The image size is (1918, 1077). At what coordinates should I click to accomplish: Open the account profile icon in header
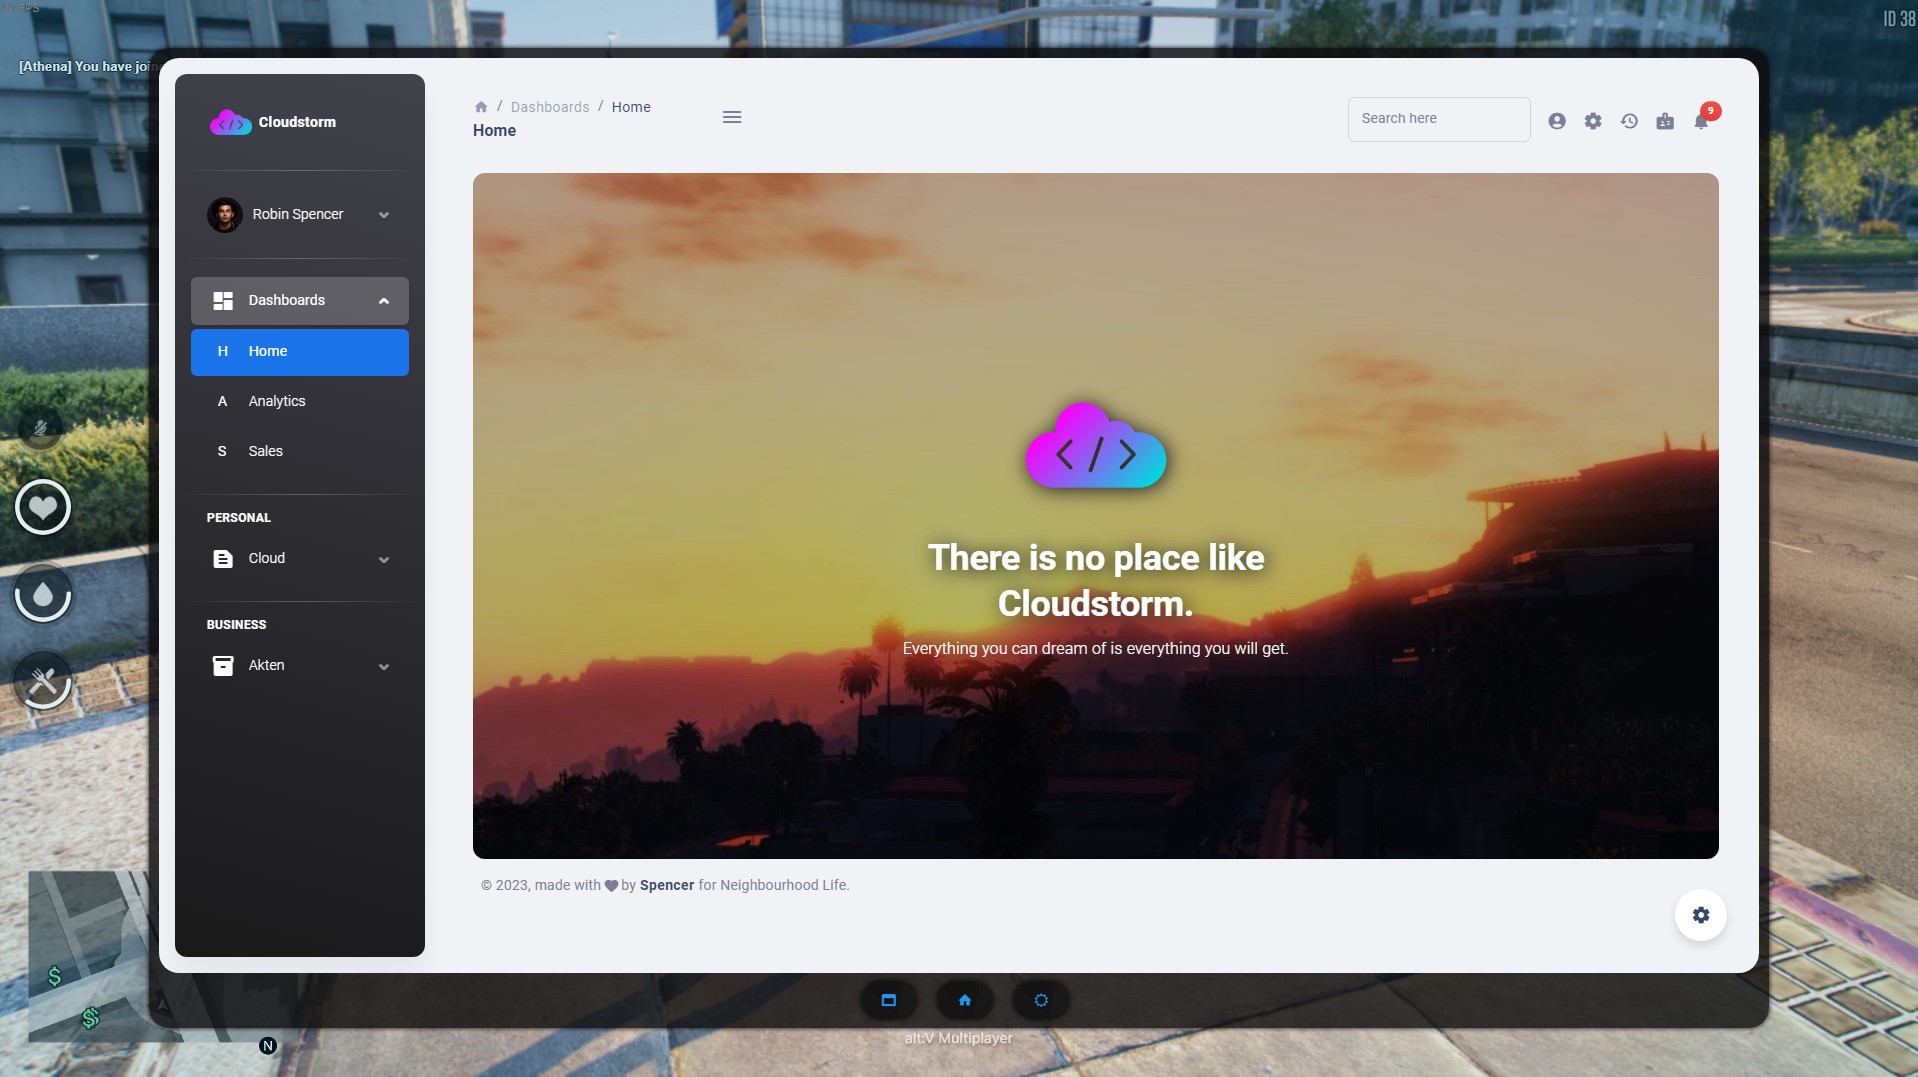tap(1556, 121)
